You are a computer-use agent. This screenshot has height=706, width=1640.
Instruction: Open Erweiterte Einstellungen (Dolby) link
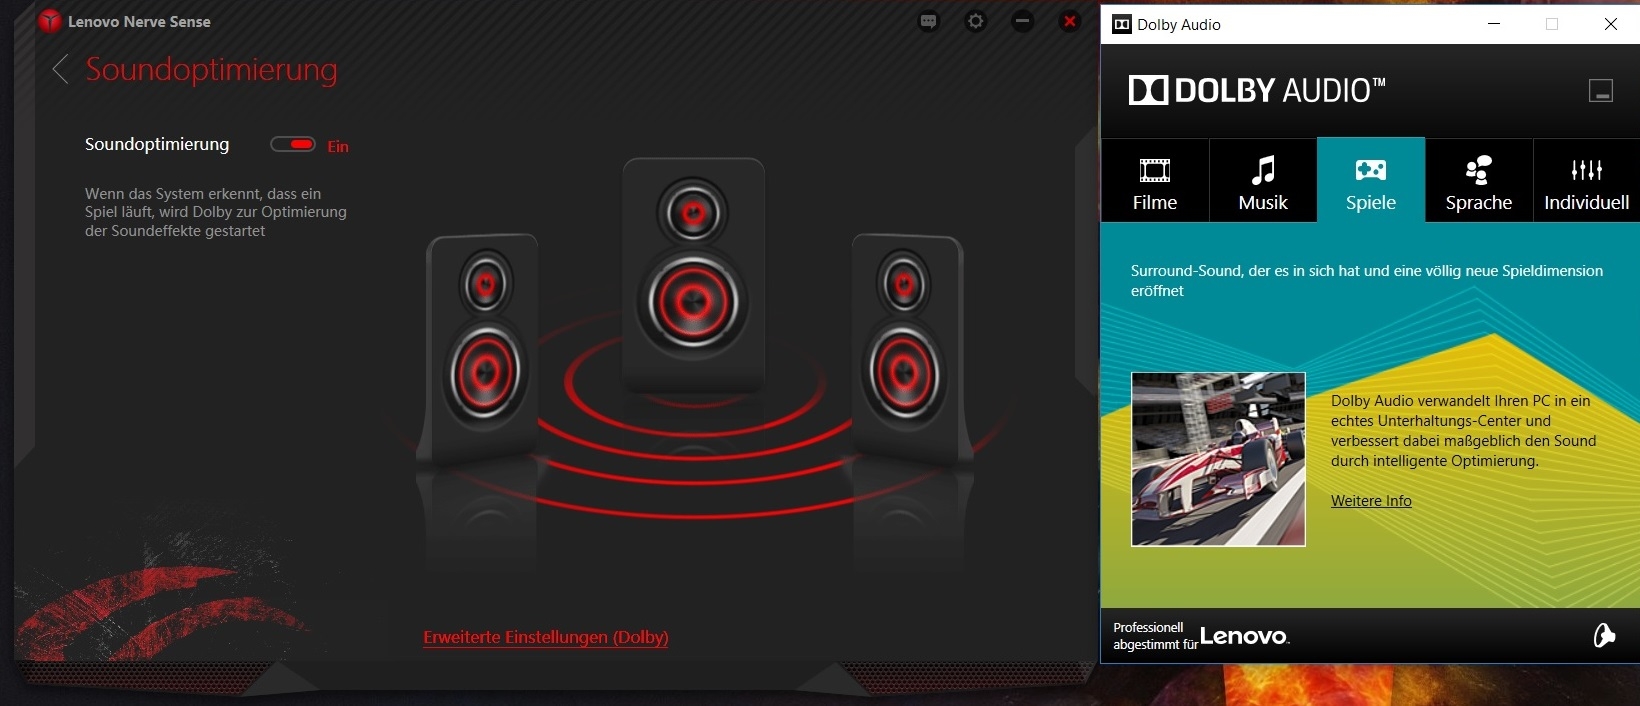[546, 637]
